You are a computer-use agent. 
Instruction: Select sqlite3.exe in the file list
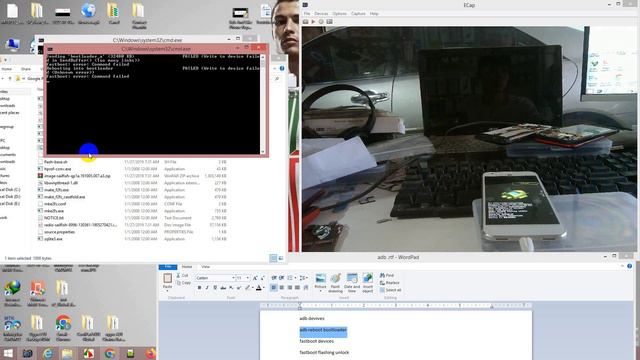53,239
